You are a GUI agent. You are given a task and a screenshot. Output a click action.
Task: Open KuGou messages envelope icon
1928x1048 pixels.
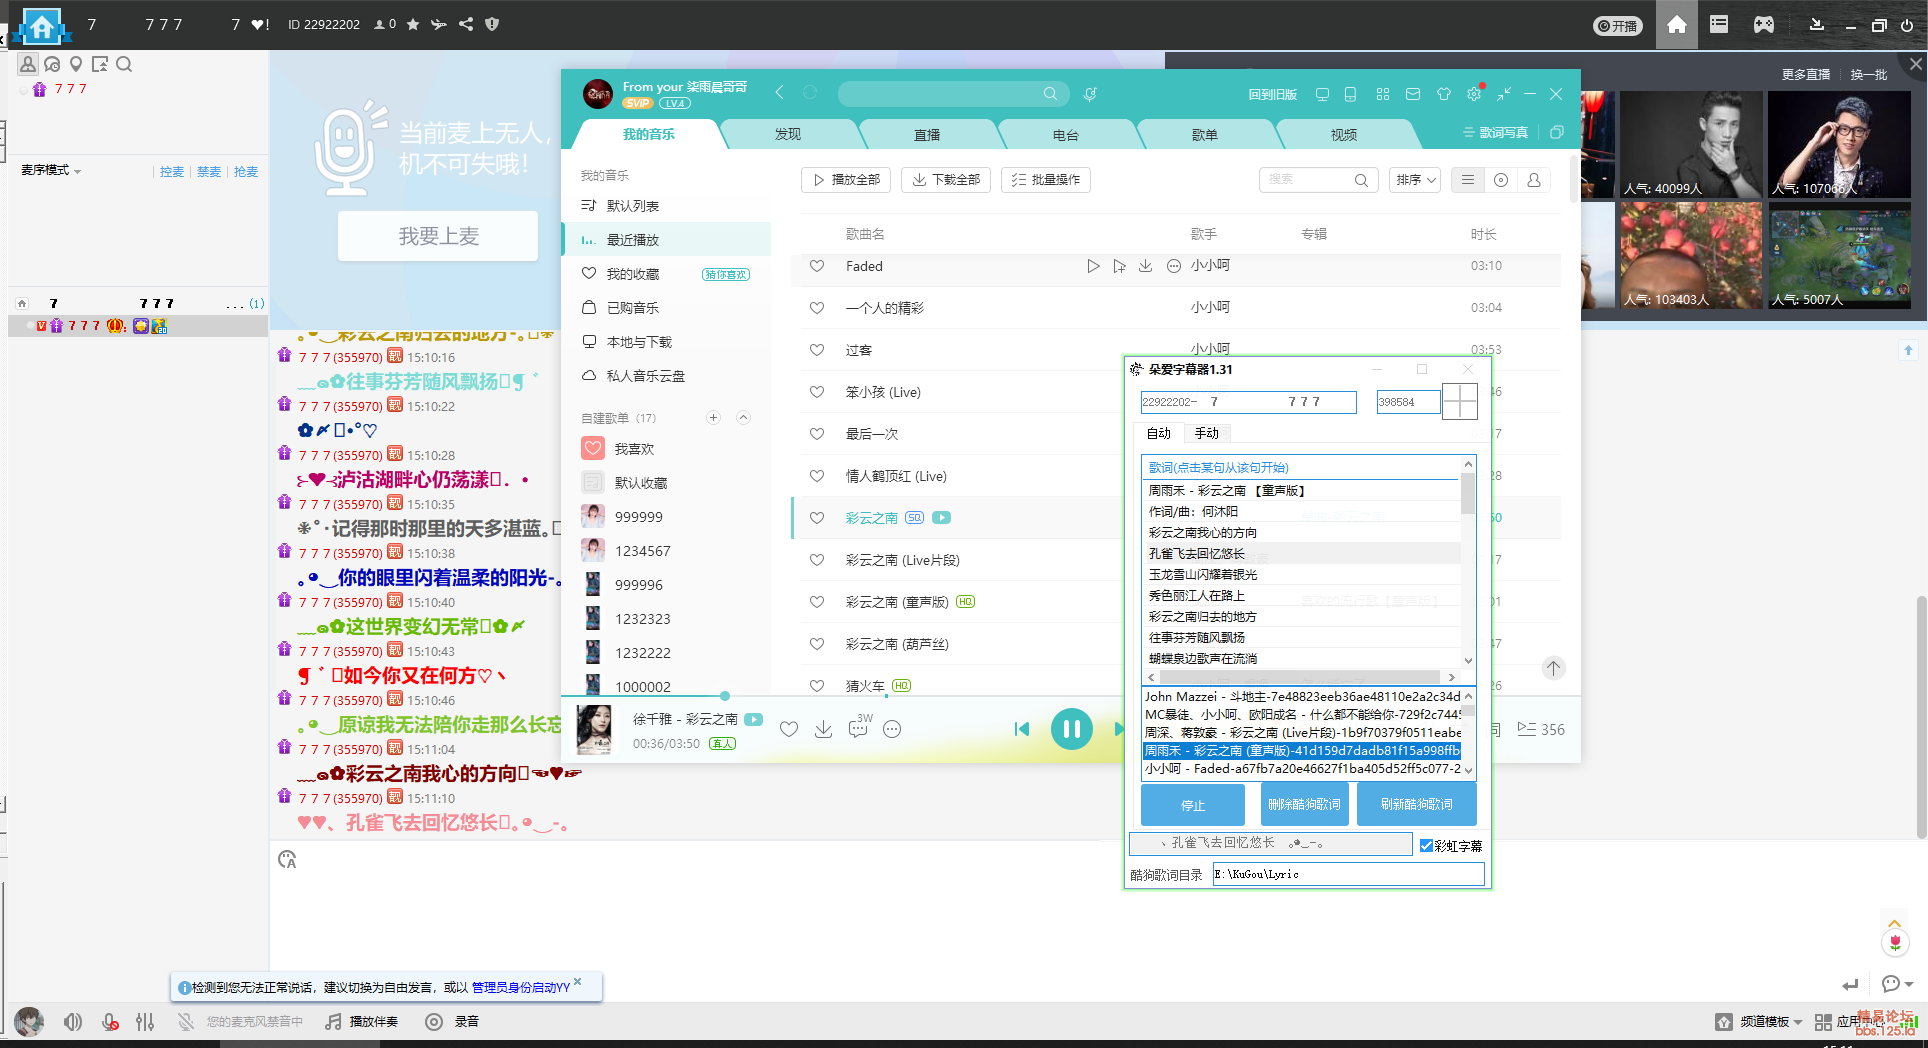tap(1413, 94)
